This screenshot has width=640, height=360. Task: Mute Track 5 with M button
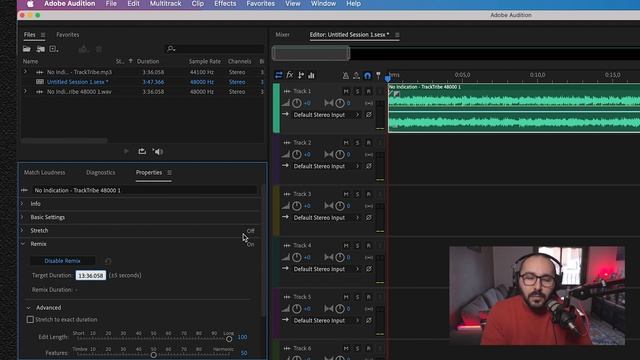[346, 297]
